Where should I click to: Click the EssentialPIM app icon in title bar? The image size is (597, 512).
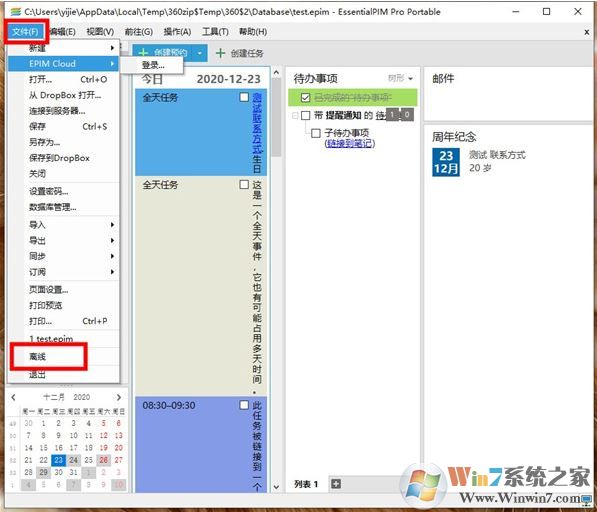[x=16, y=12]
